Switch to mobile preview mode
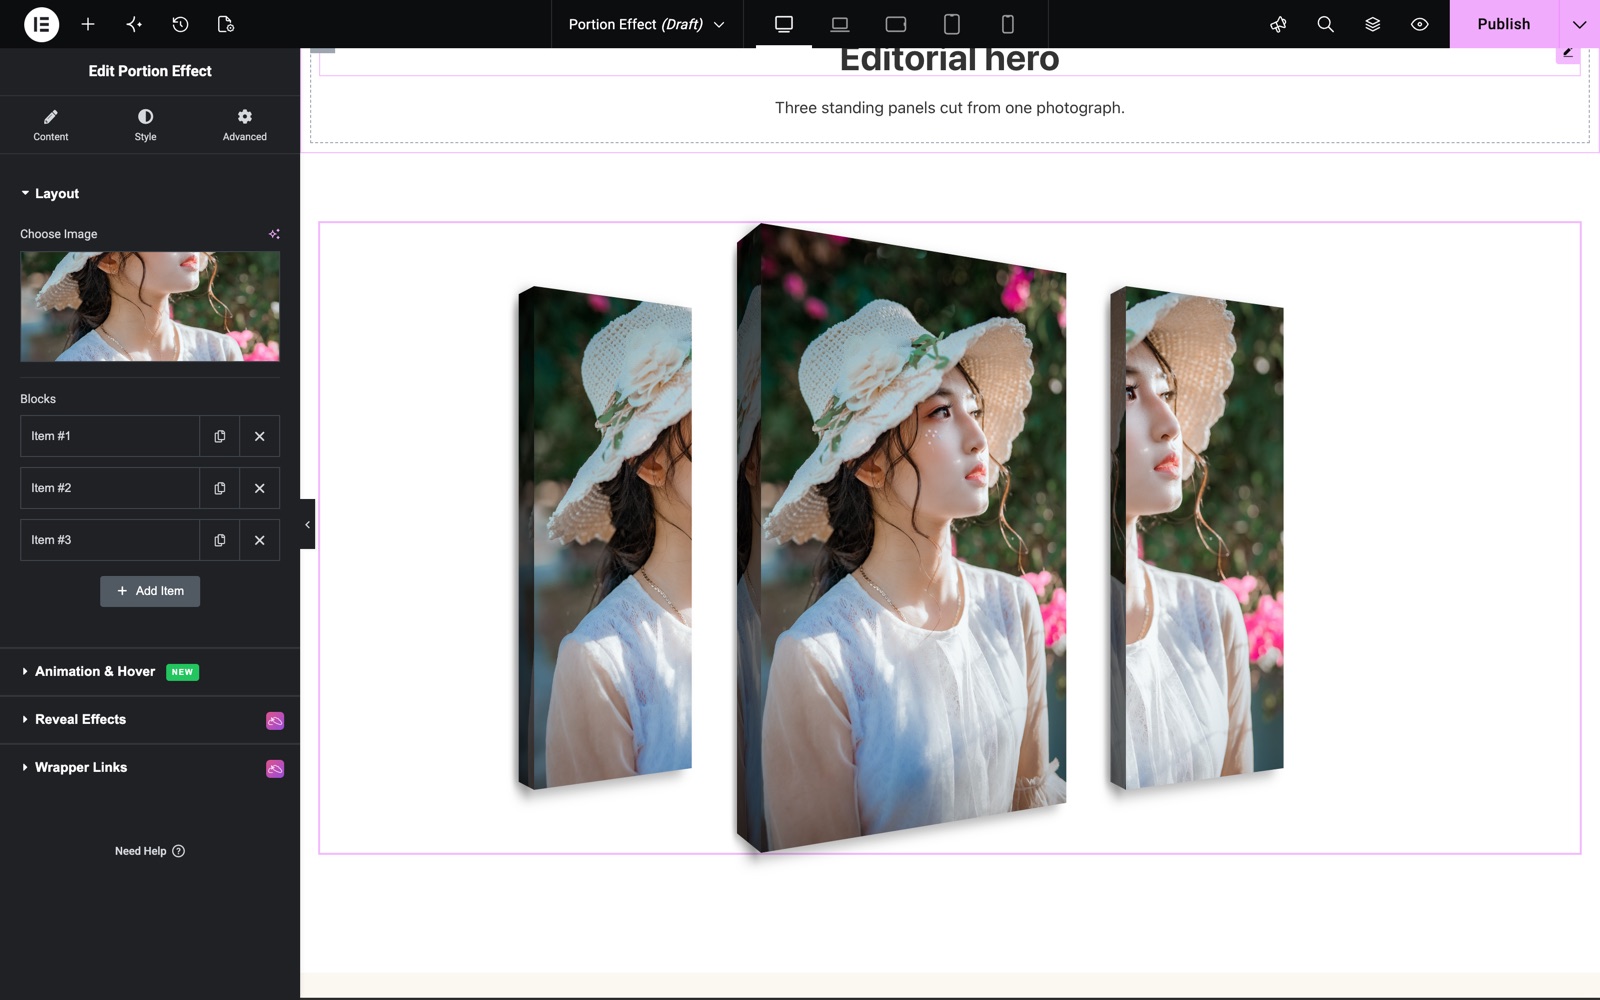 coord(1008,24)
